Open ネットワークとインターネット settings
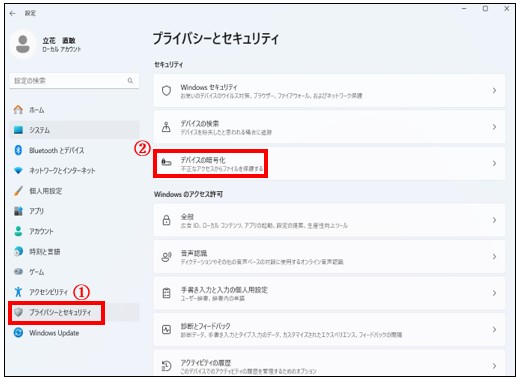The width and height of the screenshot is (517, 377). click(x=74, y=171)
